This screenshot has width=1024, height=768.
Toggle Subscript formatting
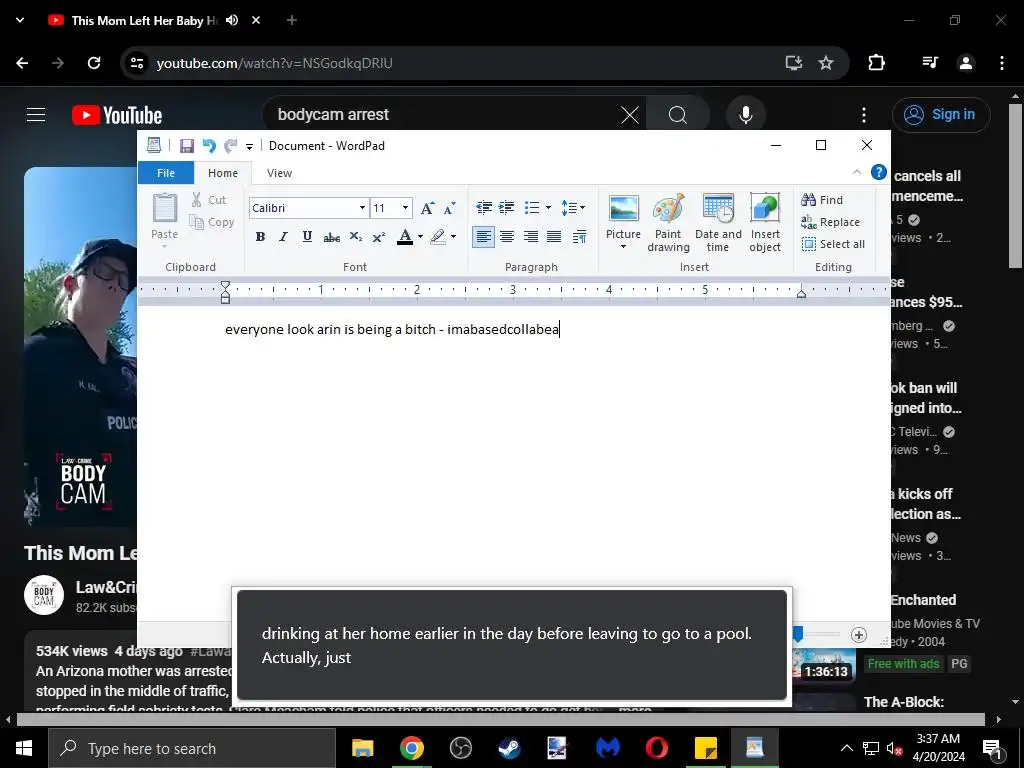[x=355, y=237]
